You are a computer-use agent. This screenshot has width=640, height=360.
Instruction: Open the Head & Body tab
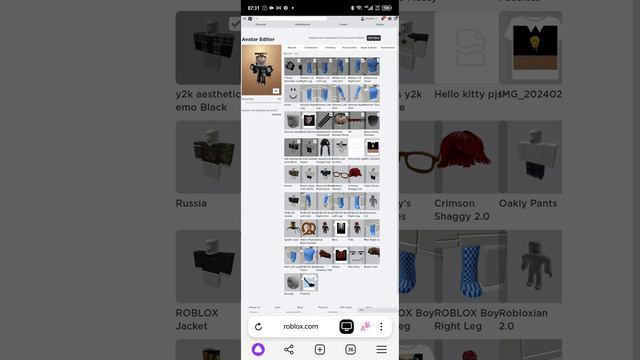pos(369,48)
